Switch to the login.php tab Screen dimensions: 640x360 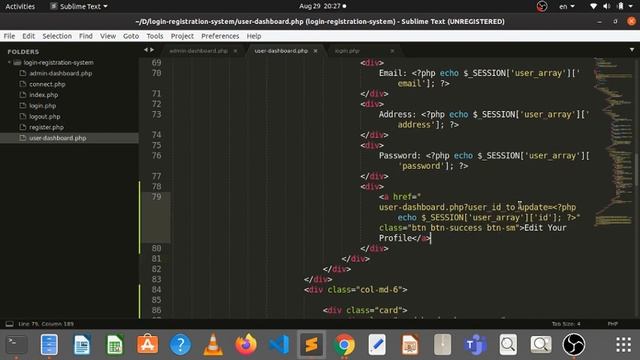347,51
